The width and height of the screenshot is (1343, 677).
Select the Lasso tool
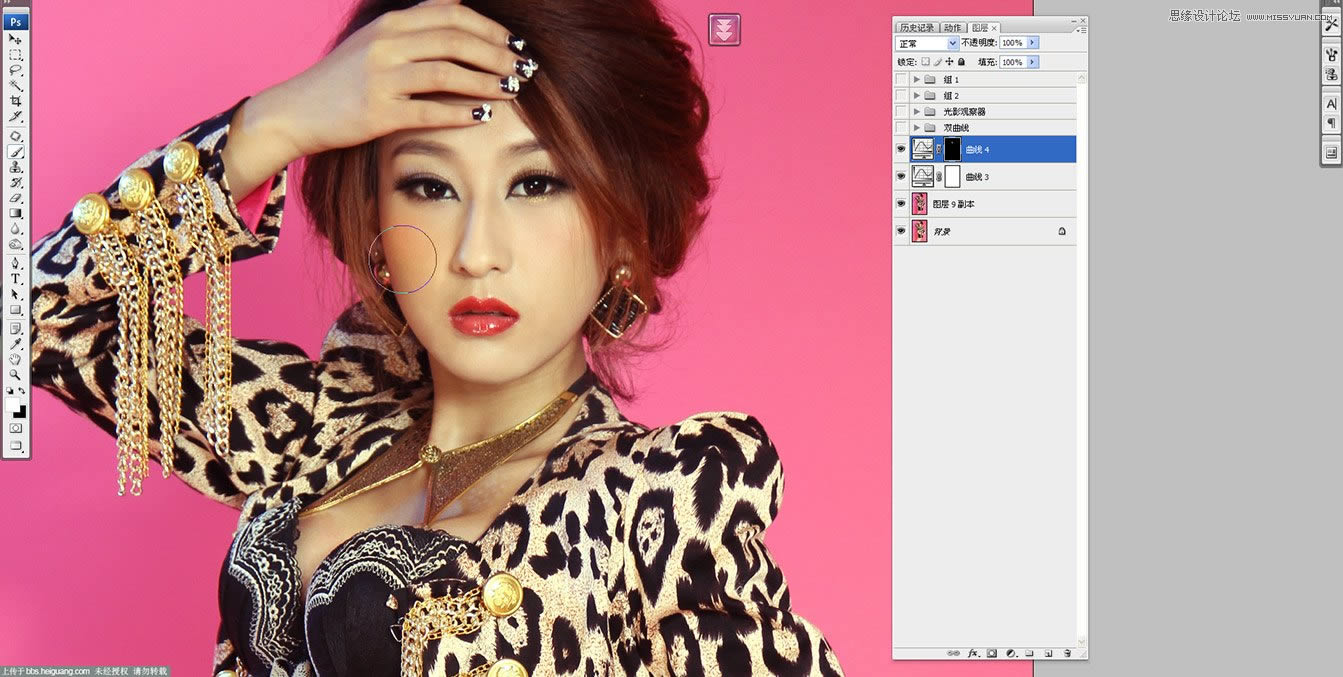click(x=16, y=70)
